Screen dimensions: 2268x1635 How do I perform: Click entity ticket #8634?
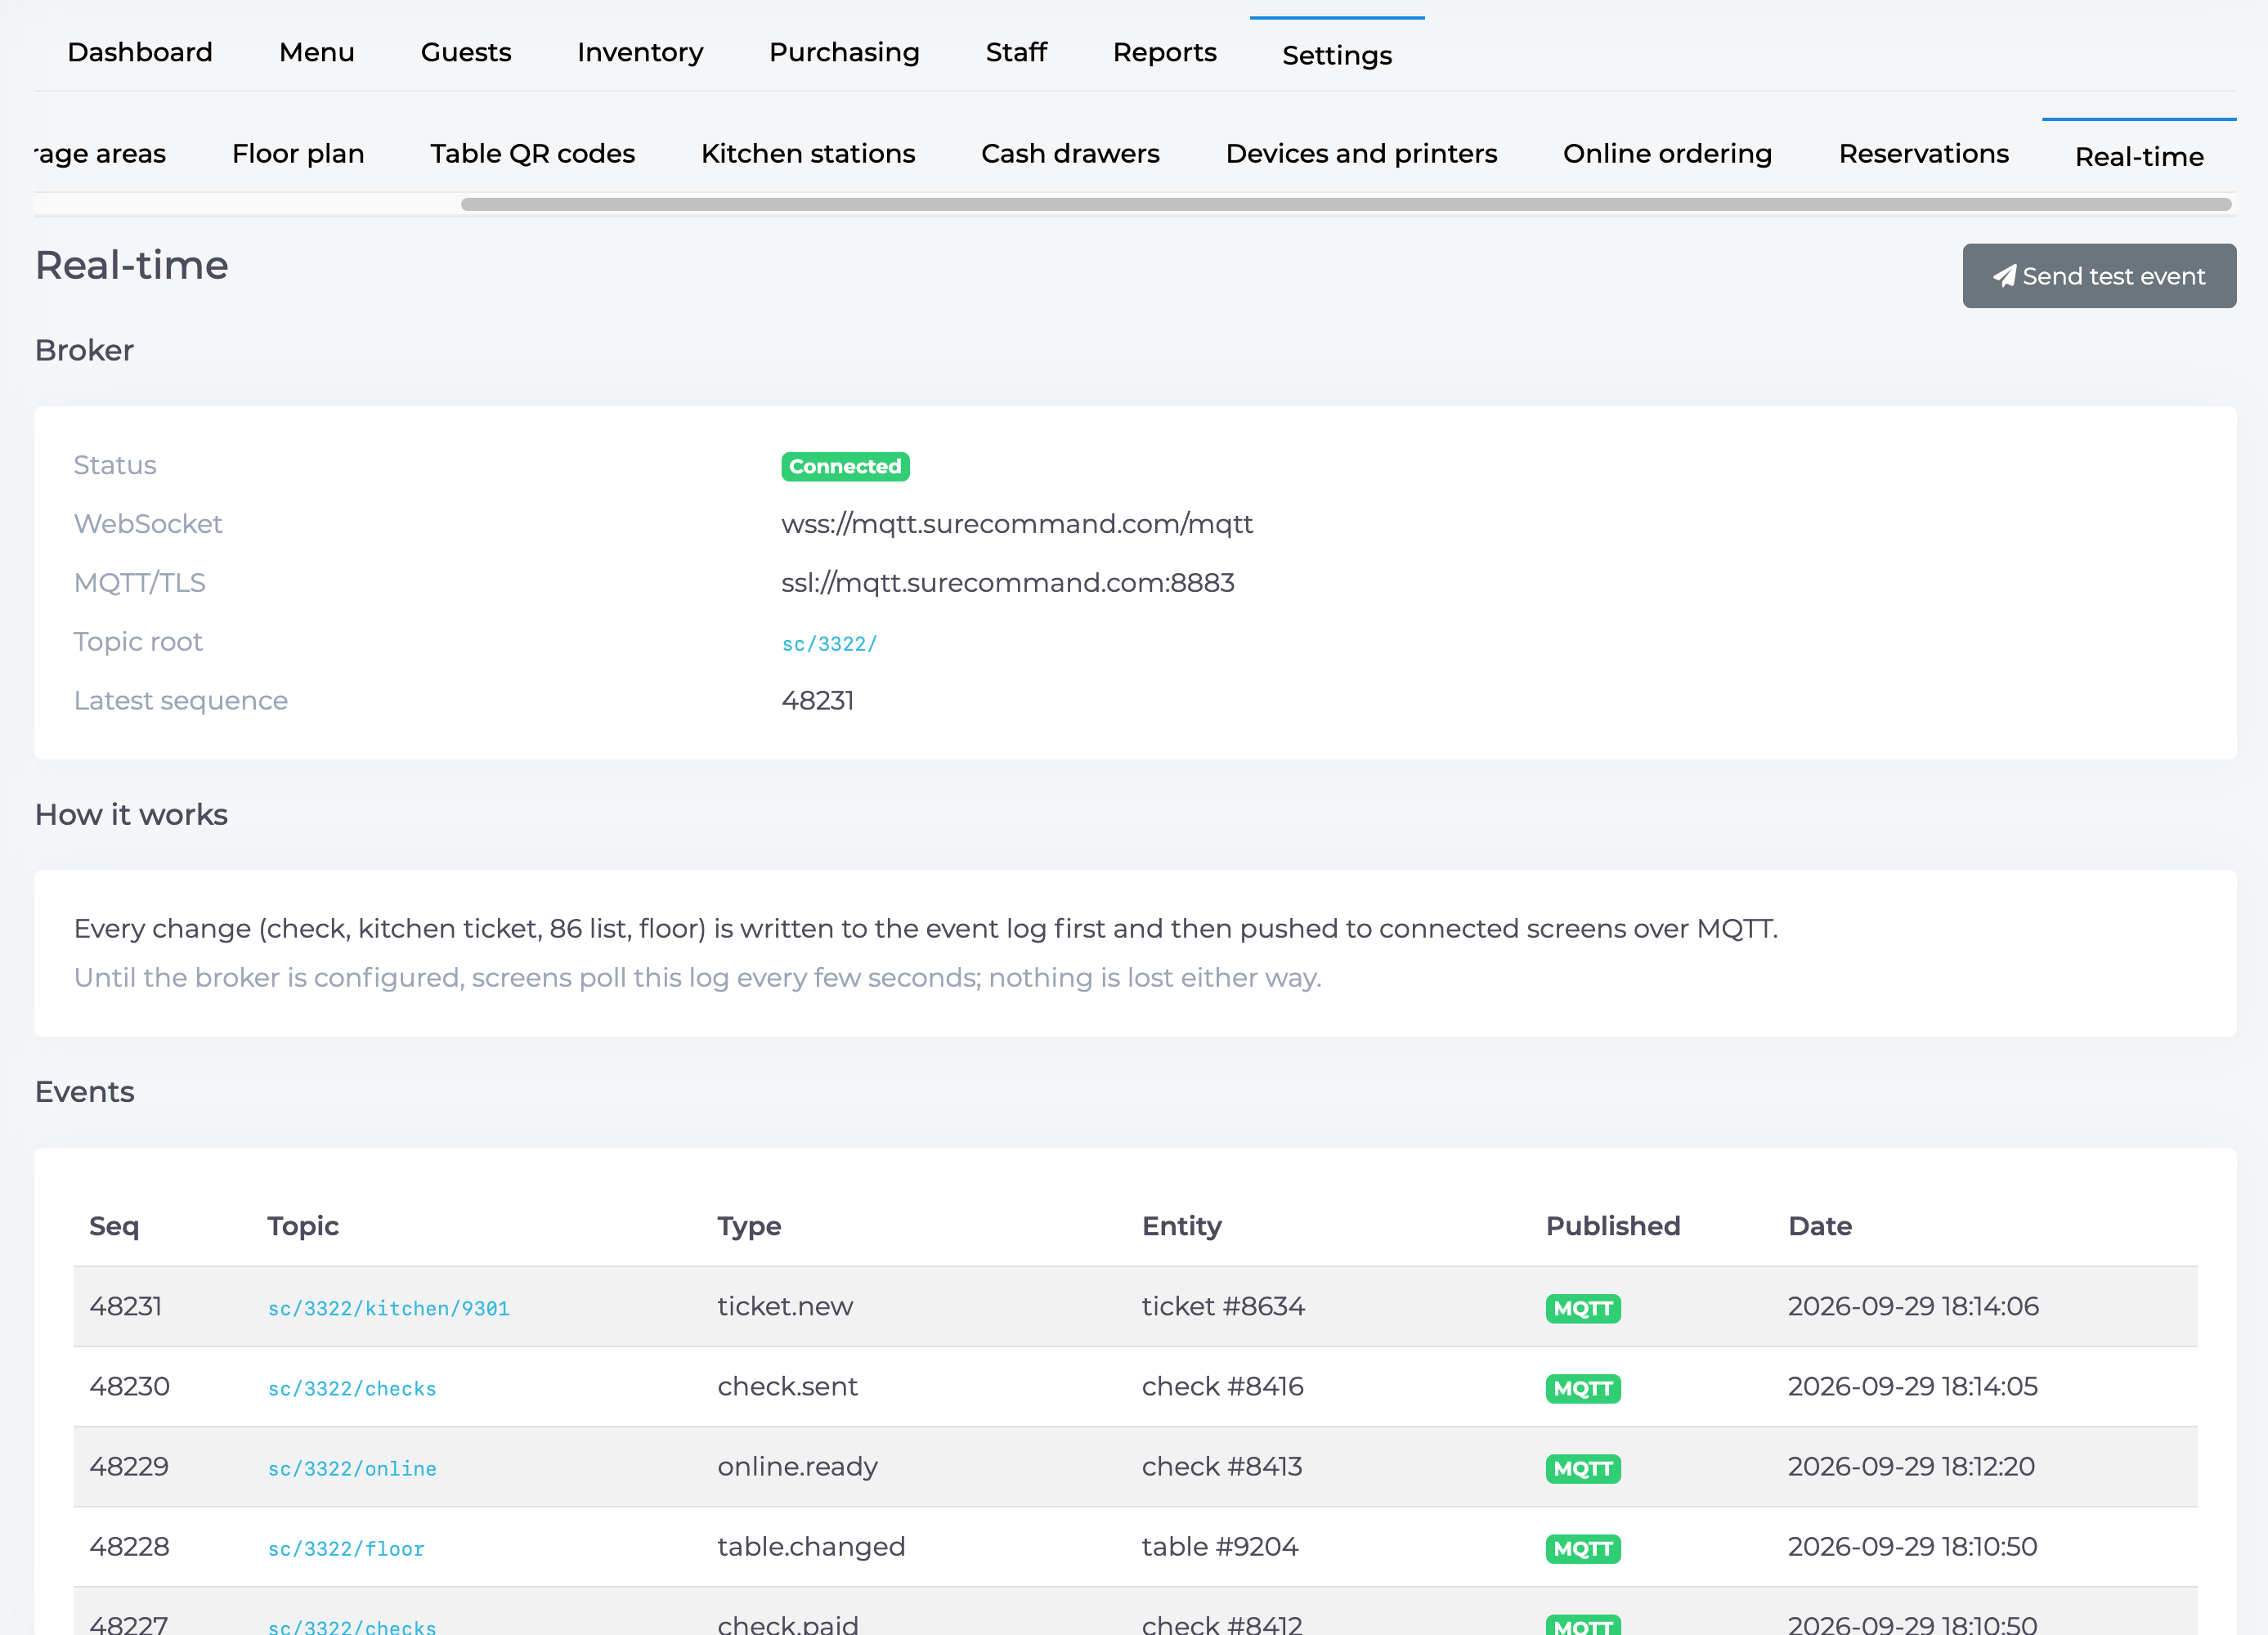pos(1223,1306)
